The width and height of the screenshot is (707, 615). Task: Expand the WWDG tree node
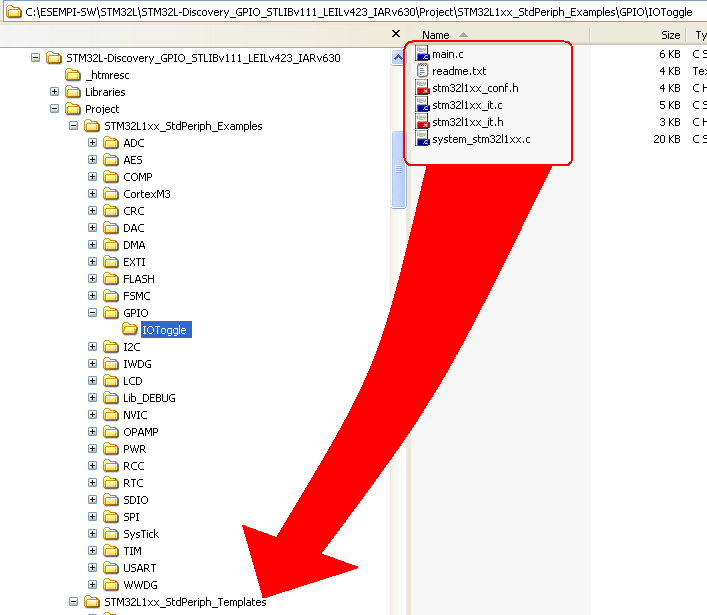coord(92,585)
